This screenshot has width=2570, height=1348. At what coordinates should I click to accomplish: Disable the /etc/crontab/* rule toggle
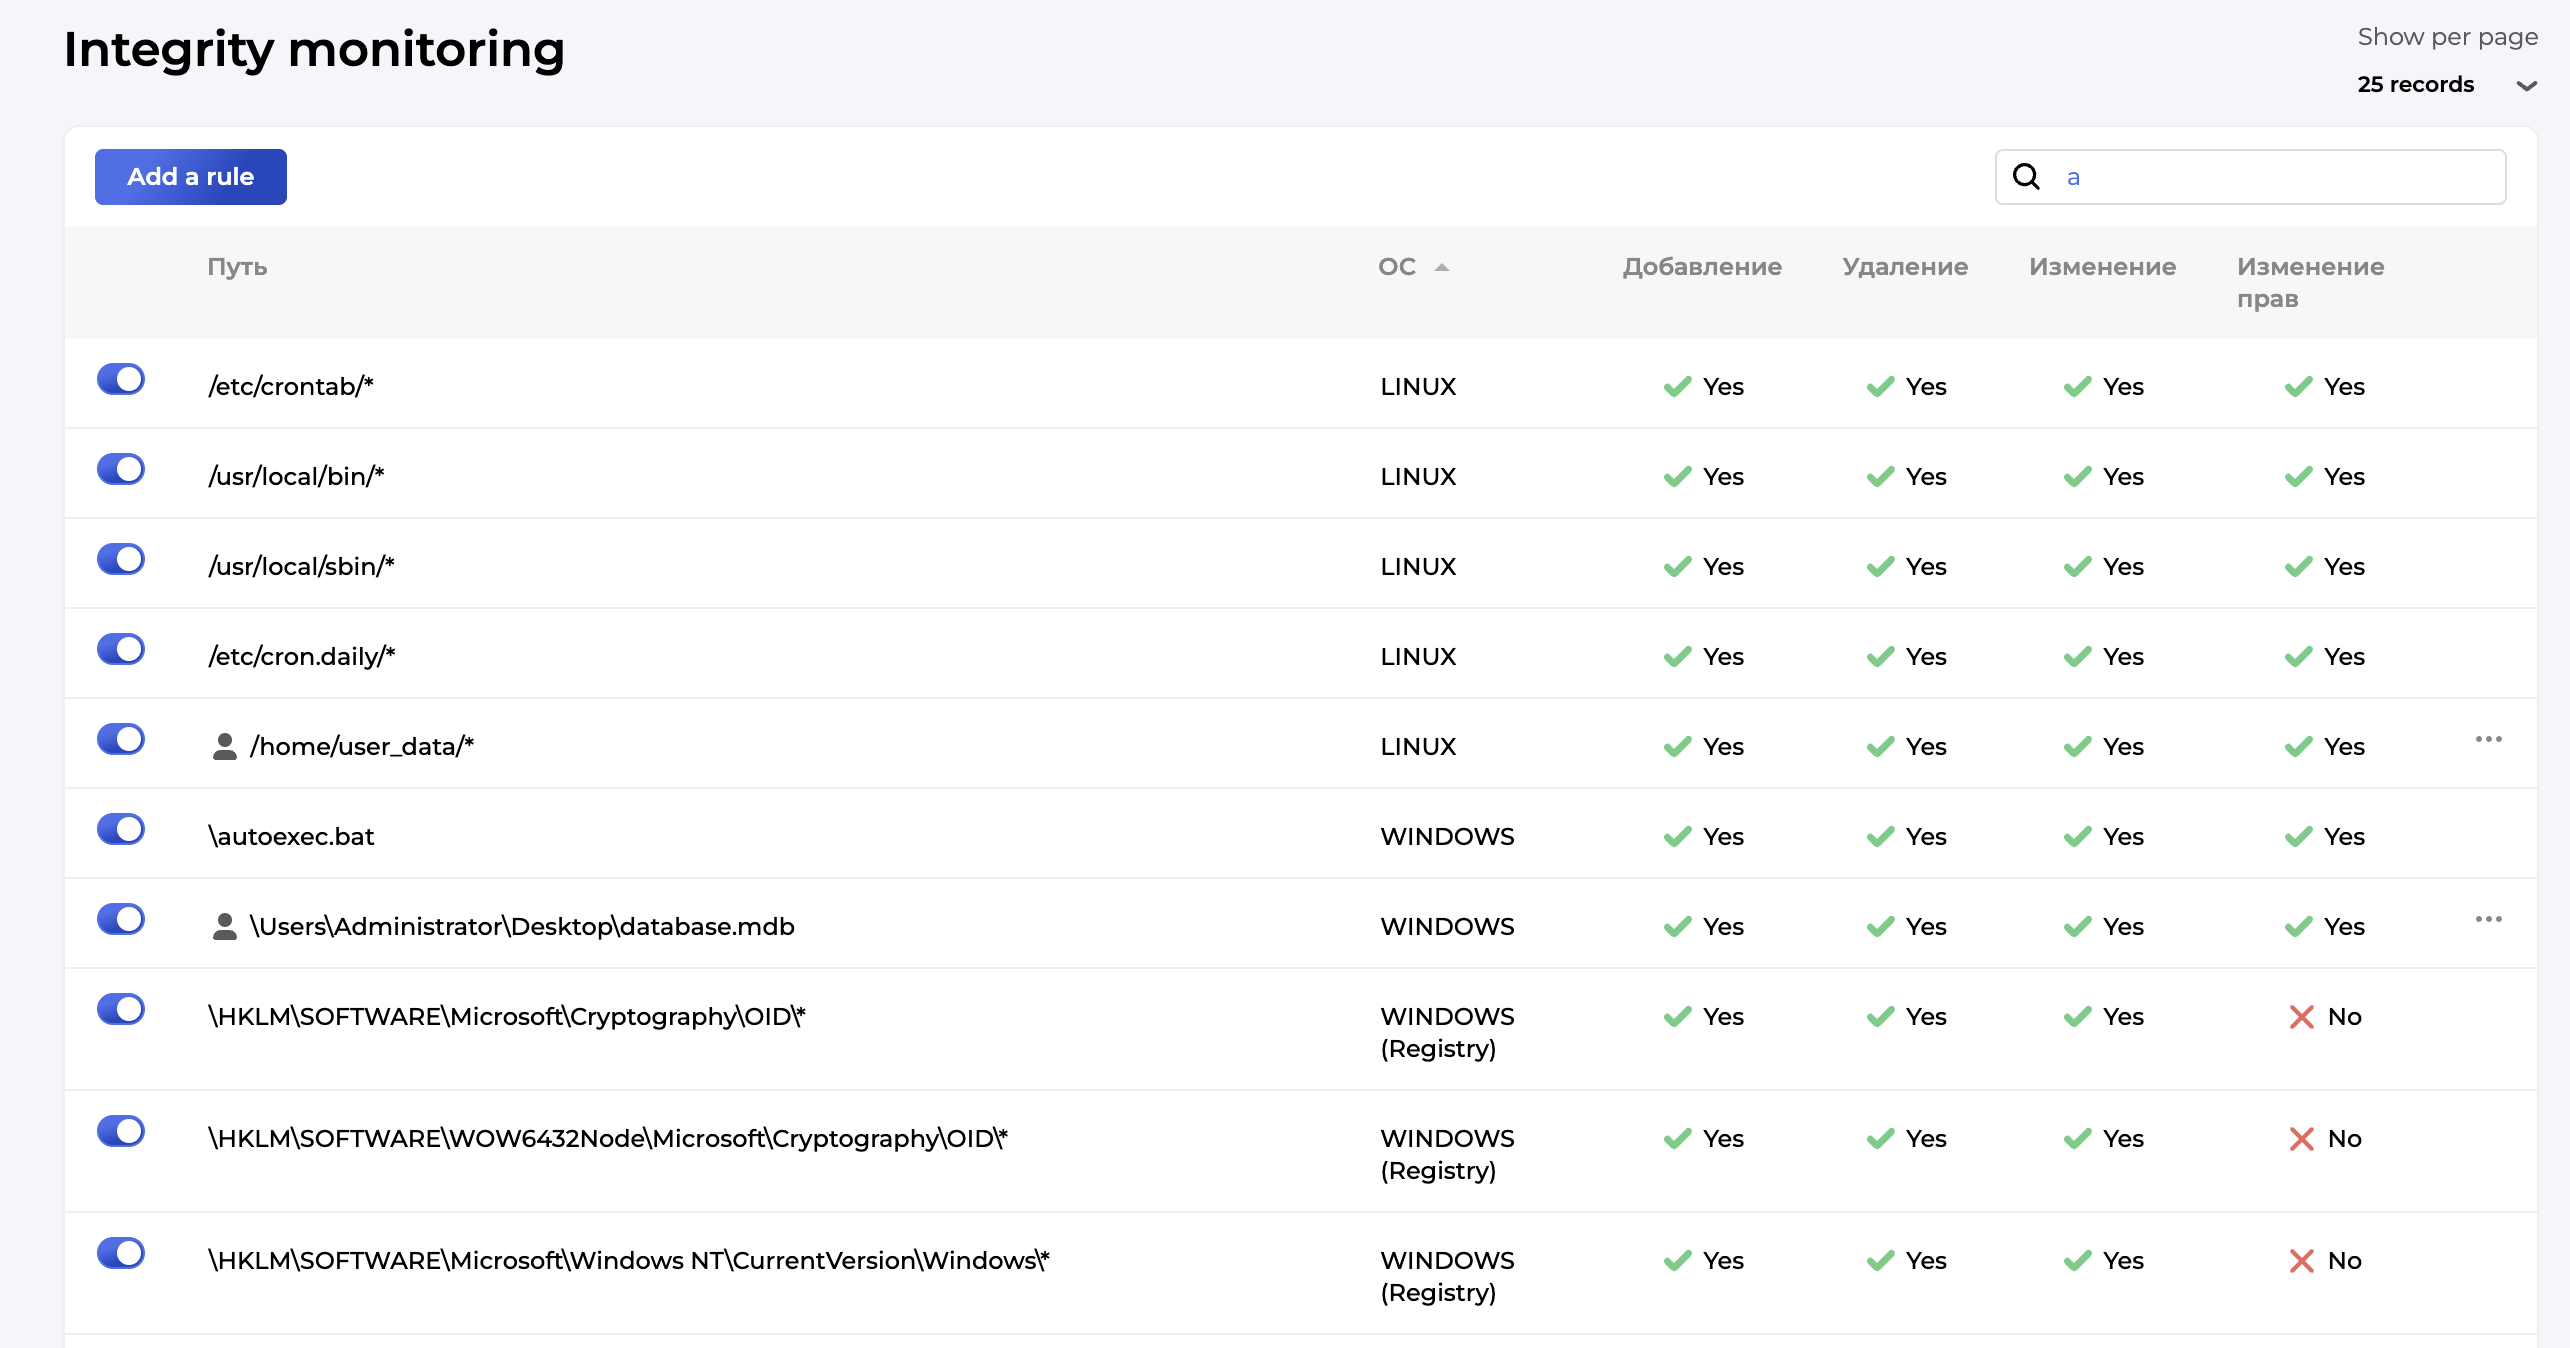(121, 380)
